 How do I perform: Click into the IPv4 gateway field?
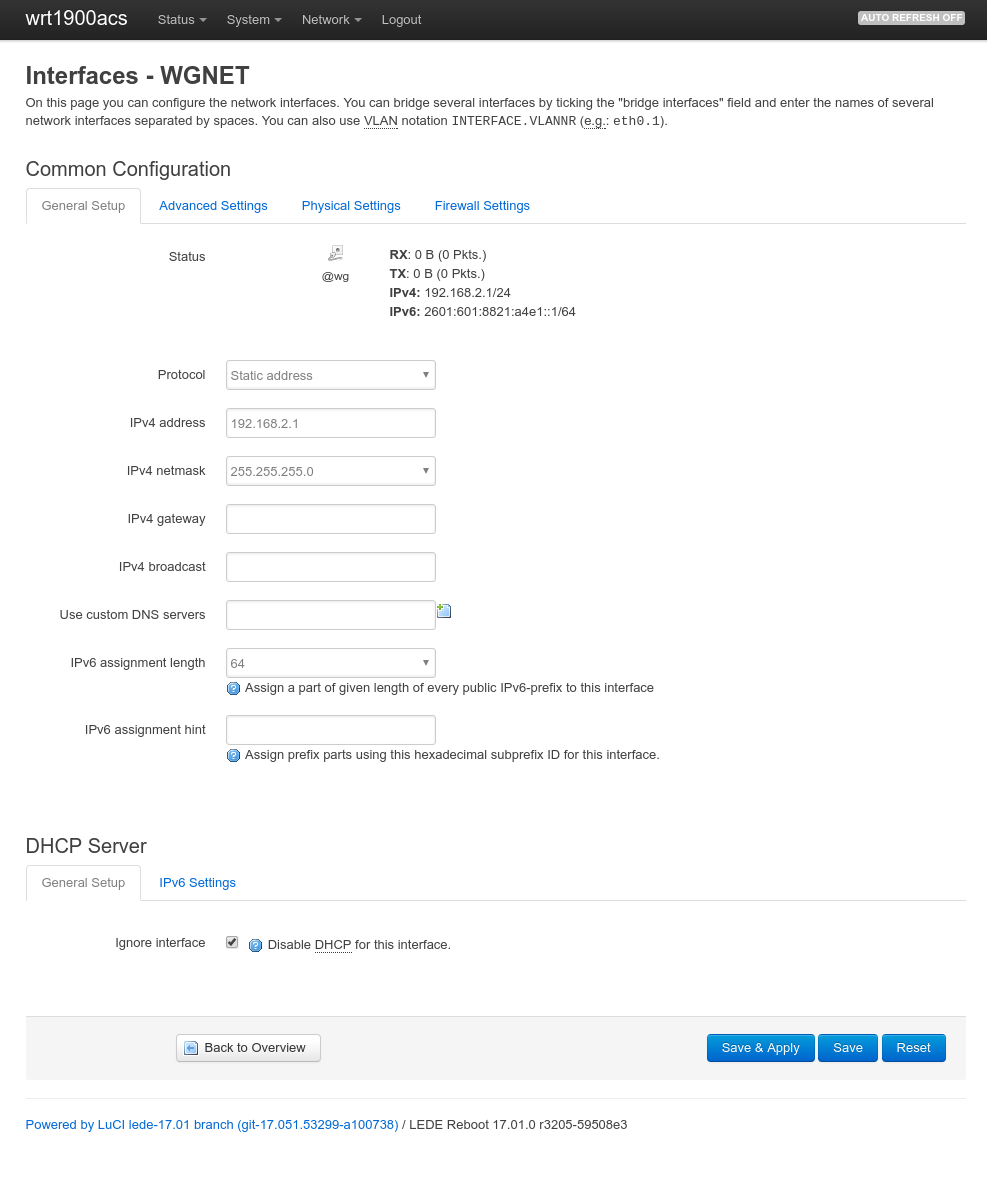(330, 519)
